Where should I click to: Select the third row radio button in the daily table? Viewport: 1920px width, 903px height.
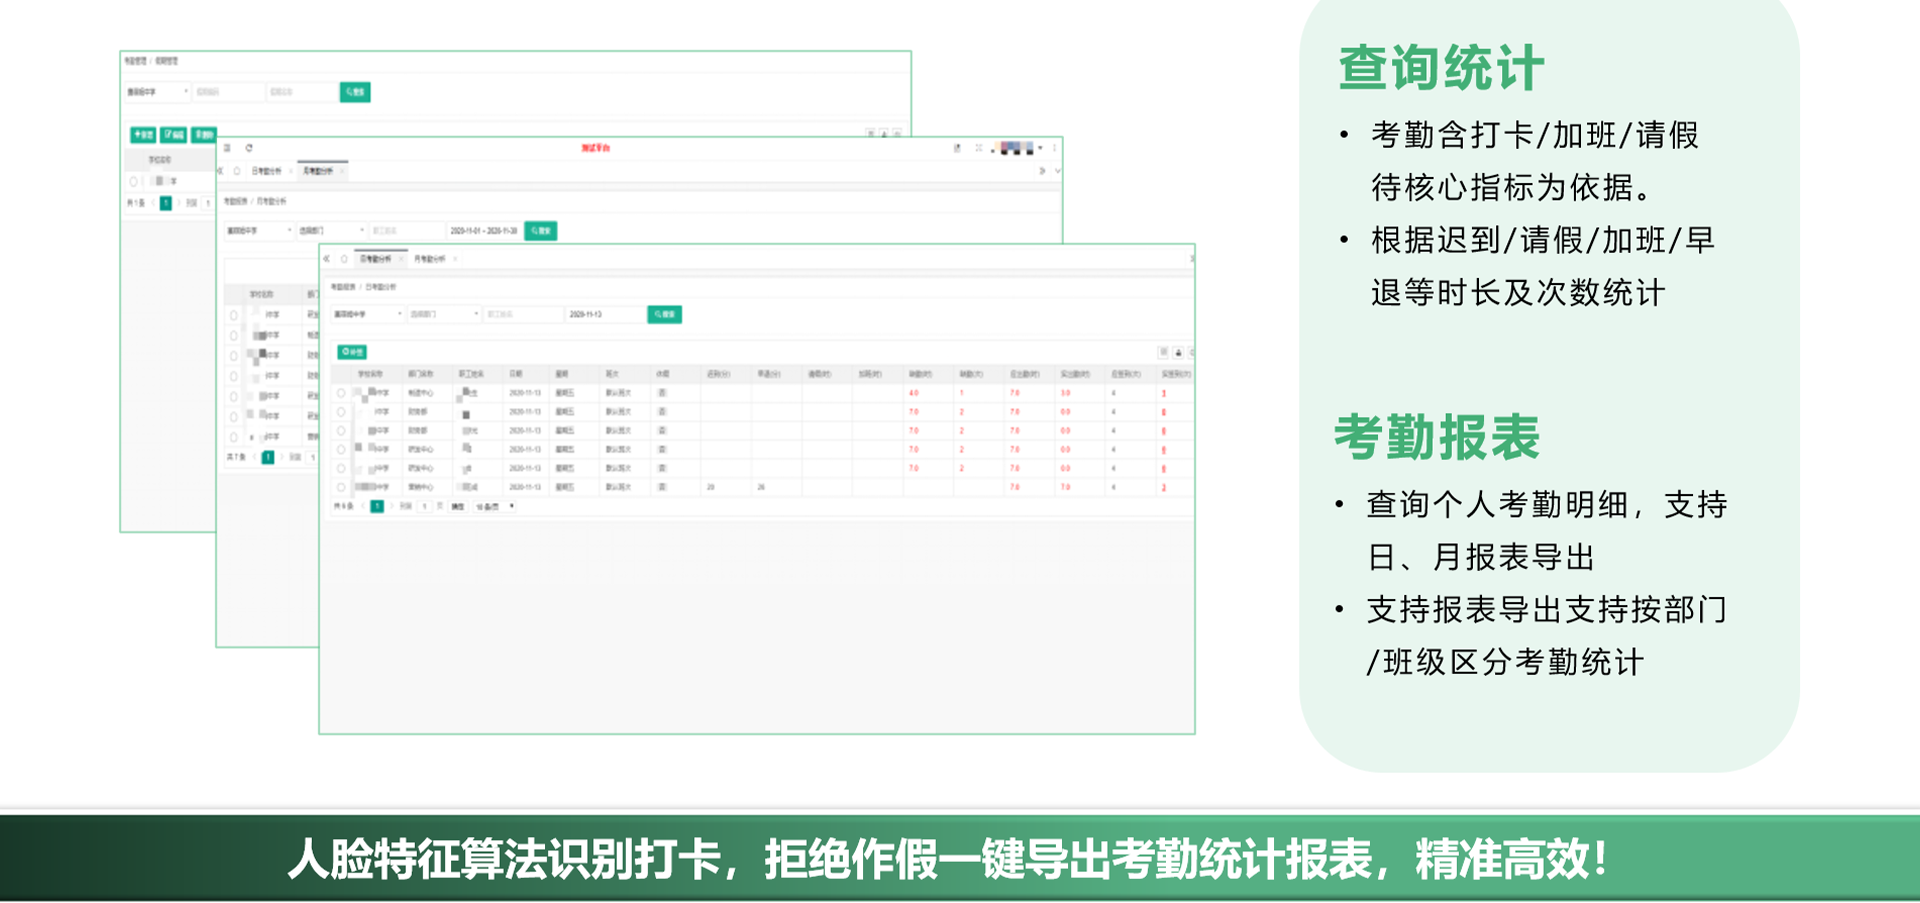[x=341, y=431]
